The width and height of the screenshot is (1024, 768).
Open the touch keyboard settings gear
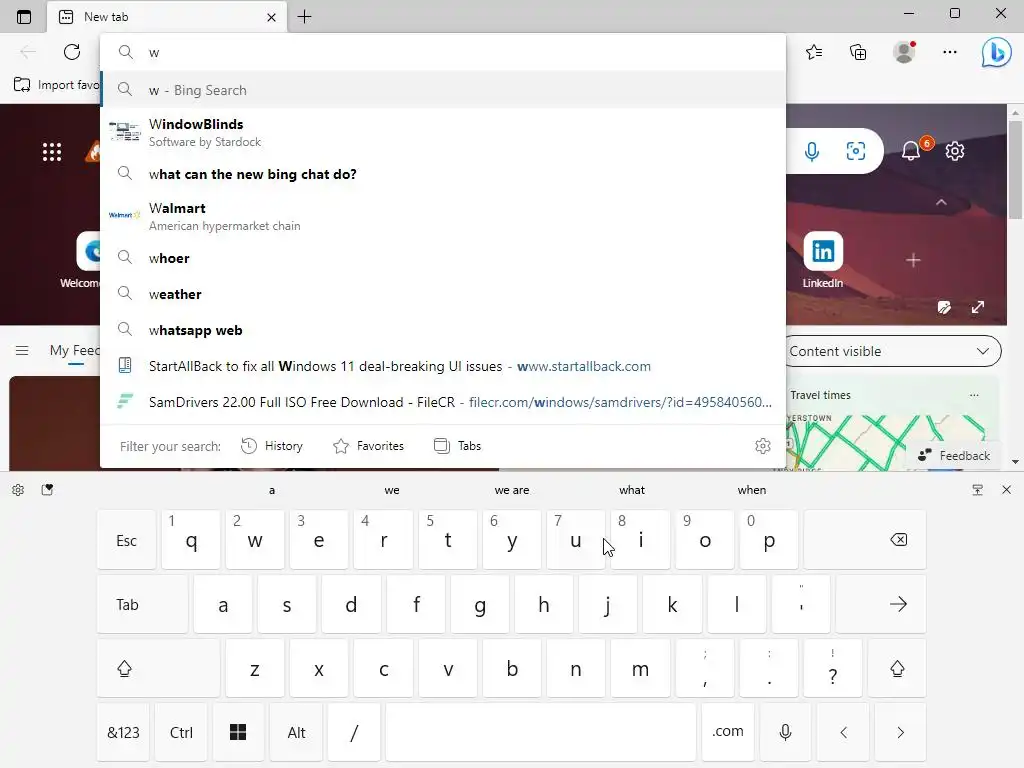coord(18,490)
